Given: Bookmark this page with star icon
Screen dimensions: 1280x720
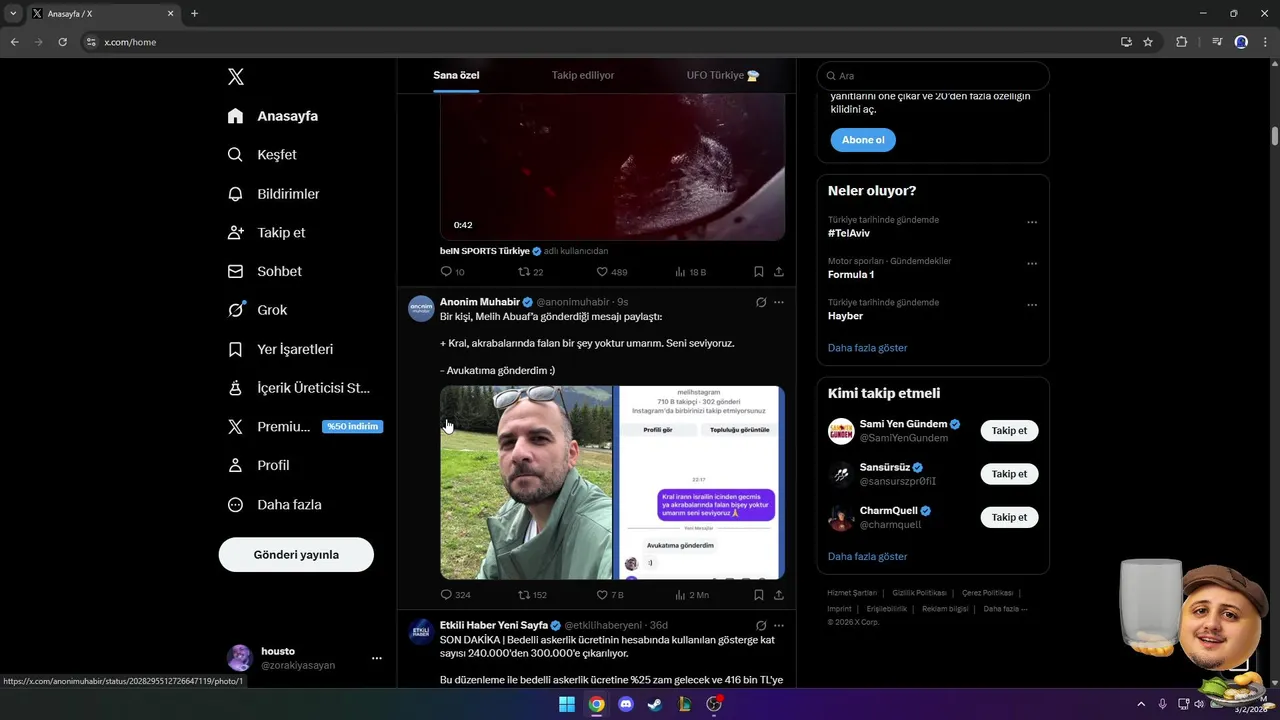Looking at the screenshot, I should tap(1148, 42).
